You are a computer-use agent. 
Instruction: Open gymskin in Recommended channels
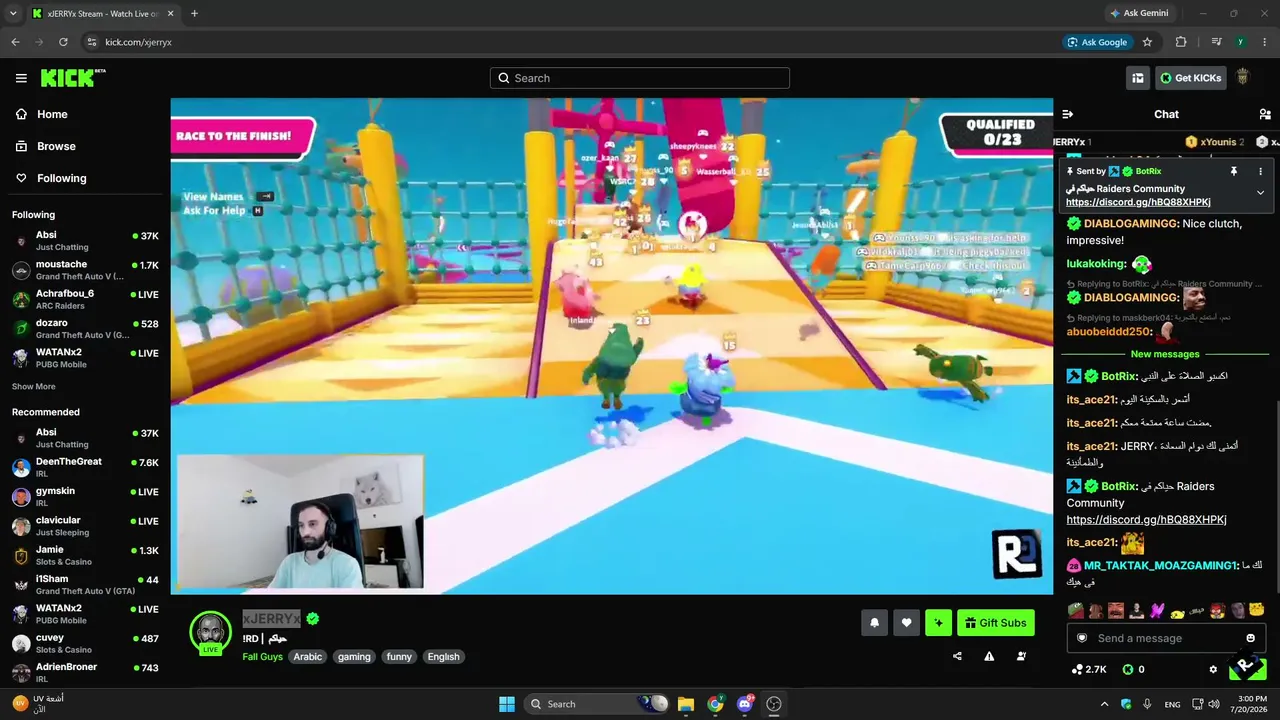point(85,496)
